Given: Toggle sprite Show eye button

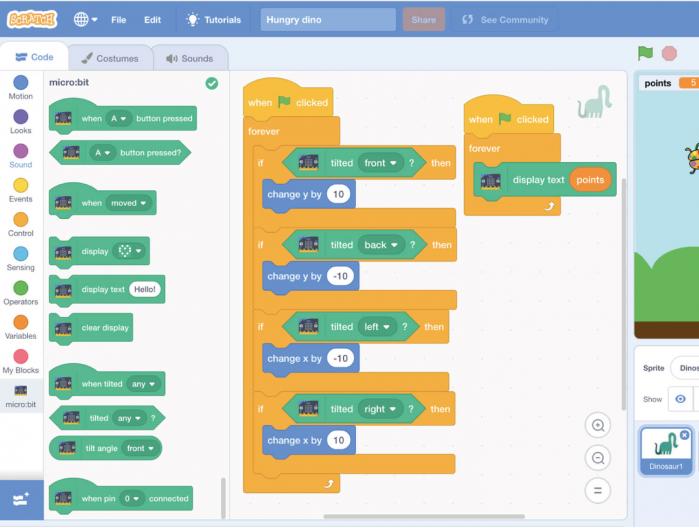Looking at the screenshot, I should [x=680, y=399].
